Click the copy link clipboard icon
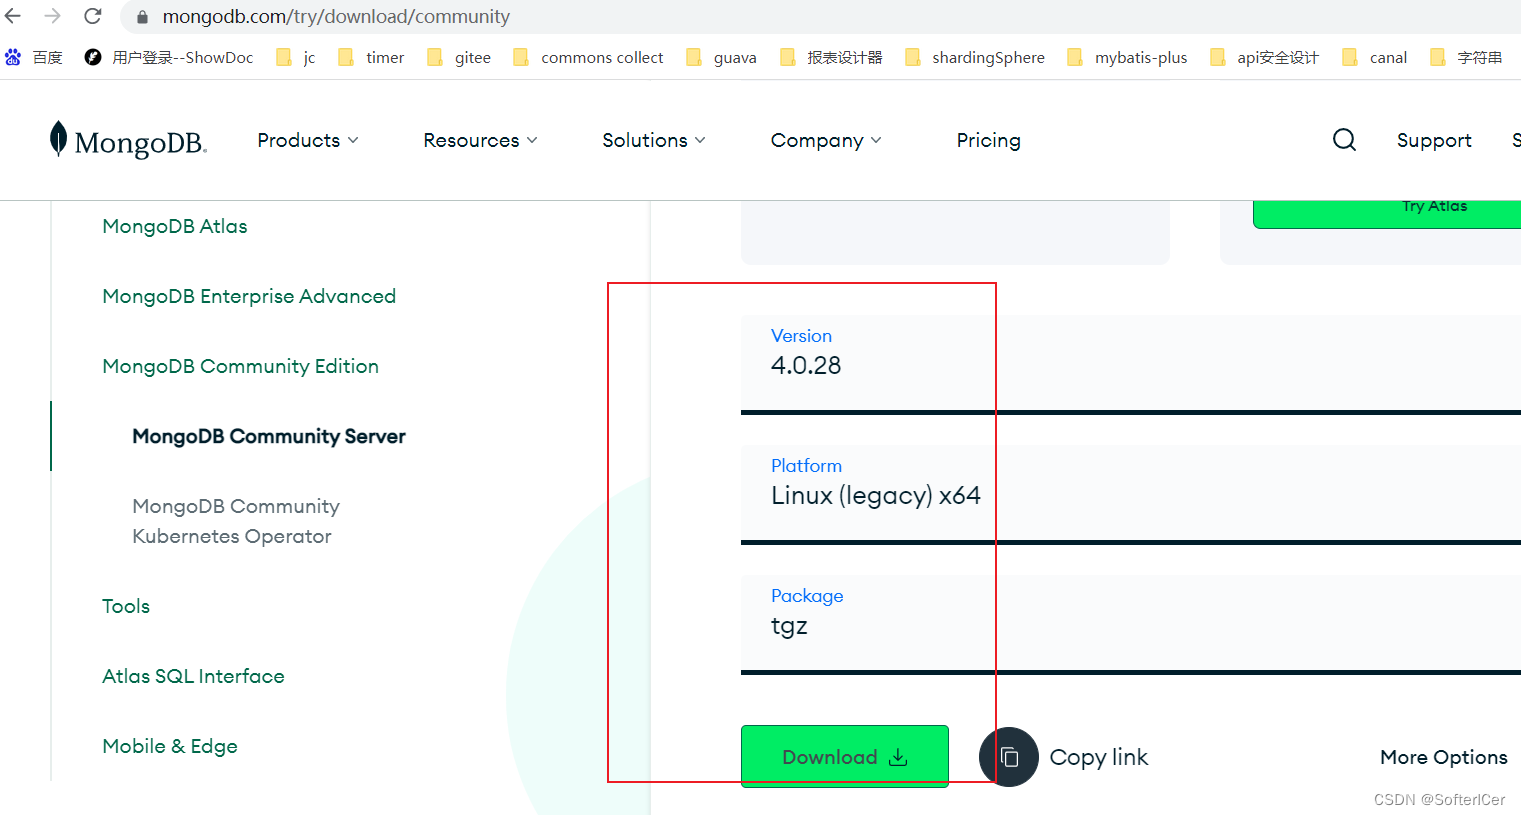Viewport: 1521px width, 815px height. [1009, 757]
